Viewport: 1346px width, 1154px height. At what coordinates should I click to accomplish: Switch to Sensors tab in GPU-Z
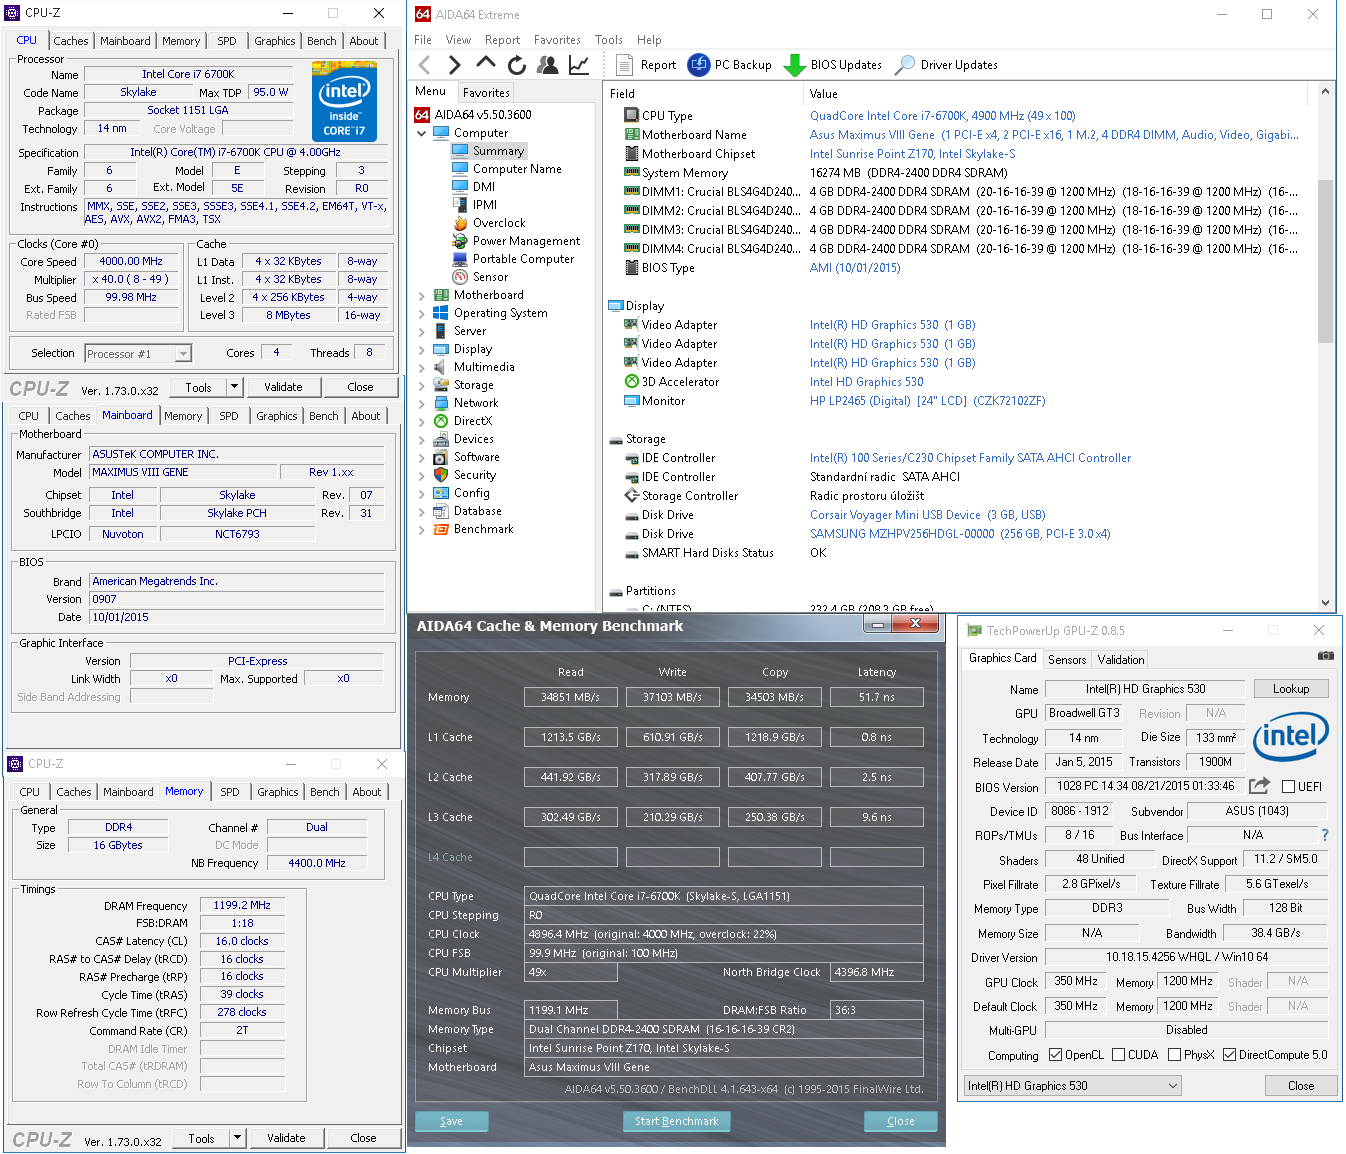[1067, 660]
